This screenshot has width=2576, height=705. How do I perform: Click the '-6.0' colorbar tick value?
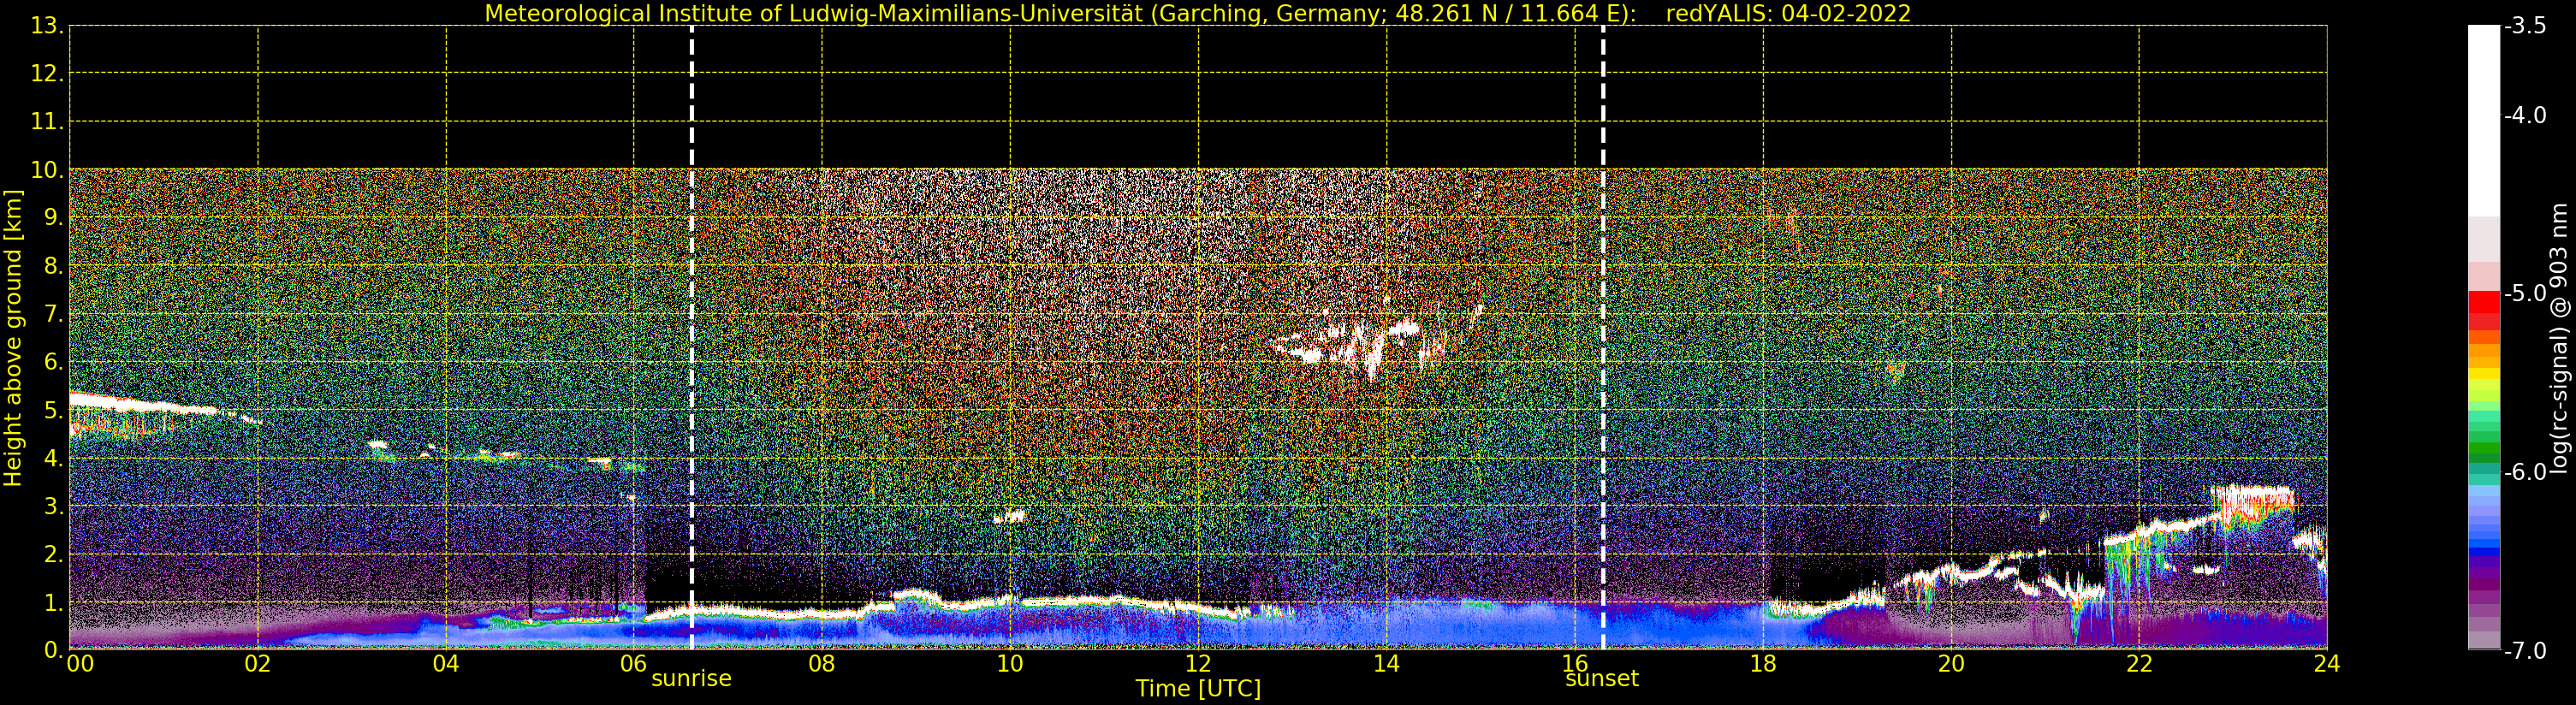click(x=2525, y=472)
